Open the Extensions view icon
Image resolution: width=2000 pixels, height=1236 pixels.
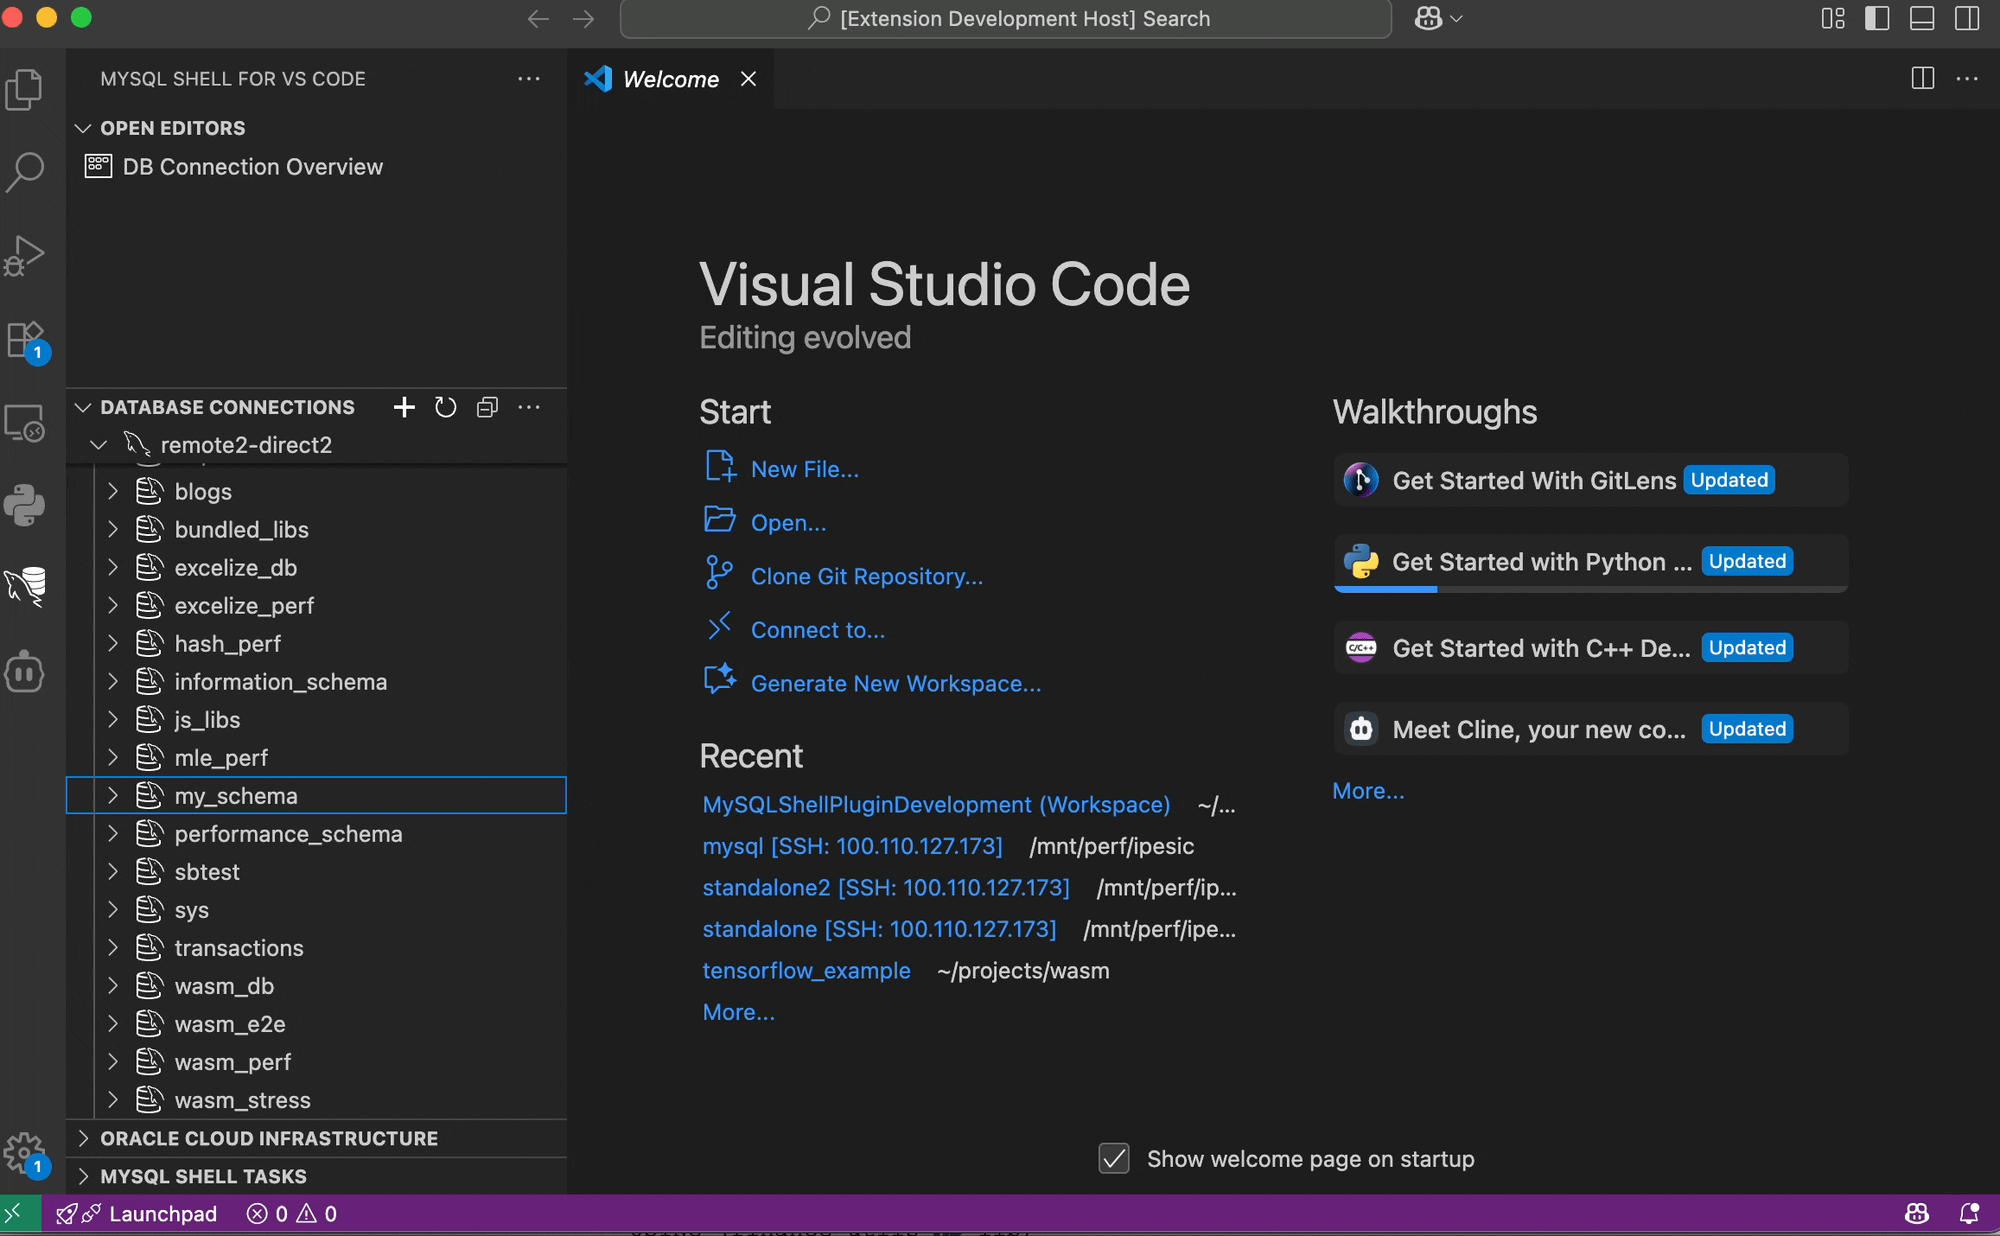point(27,339)
